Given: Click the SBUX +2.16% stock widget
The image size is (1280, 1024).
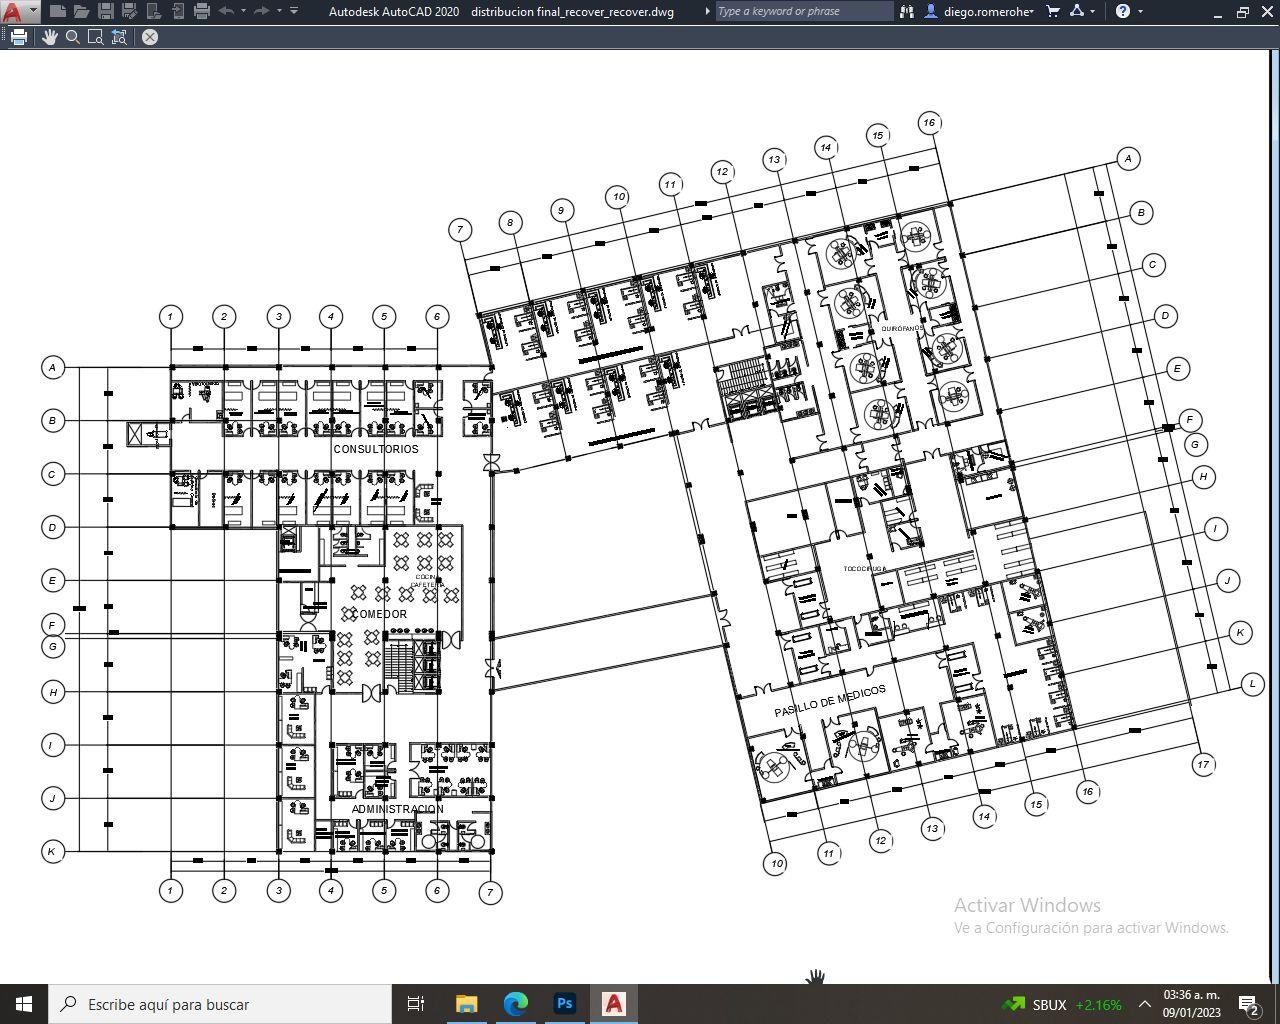Looking at the screenshot, I should point(1062,1004).
